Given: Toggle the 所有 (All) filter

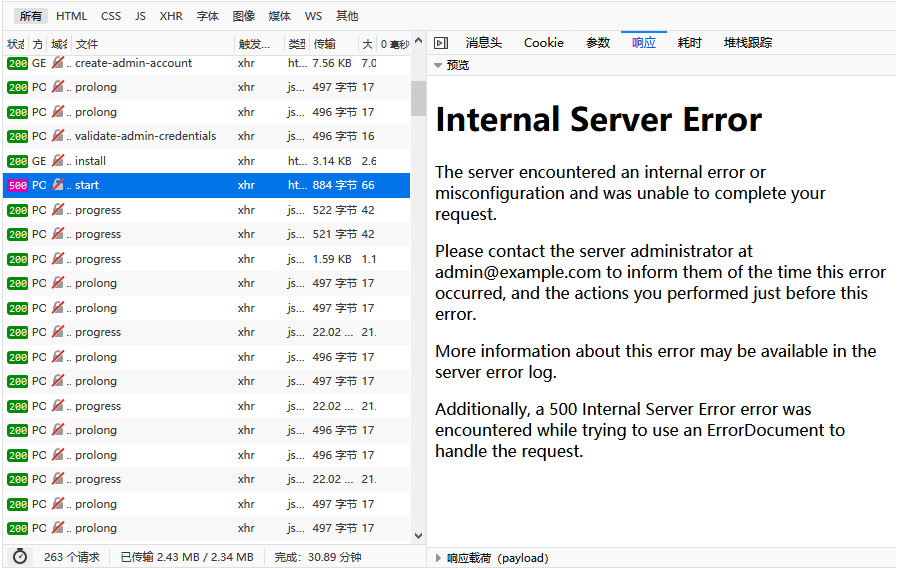Looking at the screenshot, I should (x=31, y=16).
